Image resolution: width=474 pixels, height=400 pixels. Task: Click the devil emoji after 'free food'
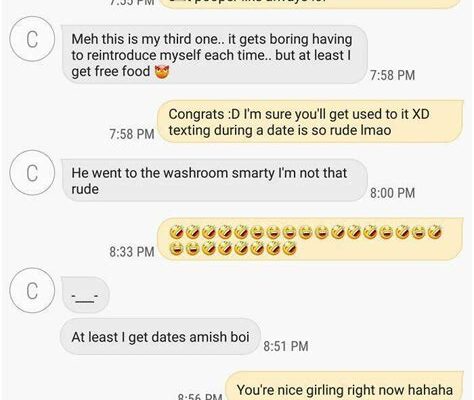(162, 72)
